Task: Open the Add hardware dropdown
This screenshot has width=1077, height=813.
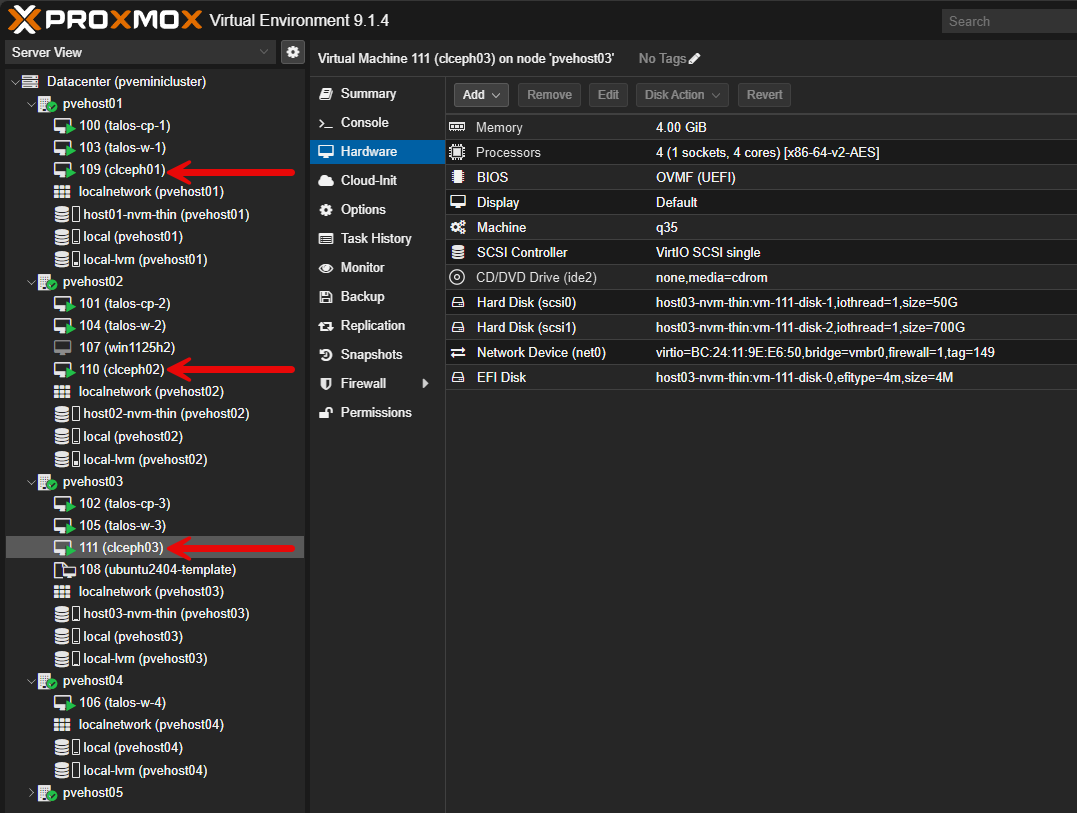Action: click(481, 95)
